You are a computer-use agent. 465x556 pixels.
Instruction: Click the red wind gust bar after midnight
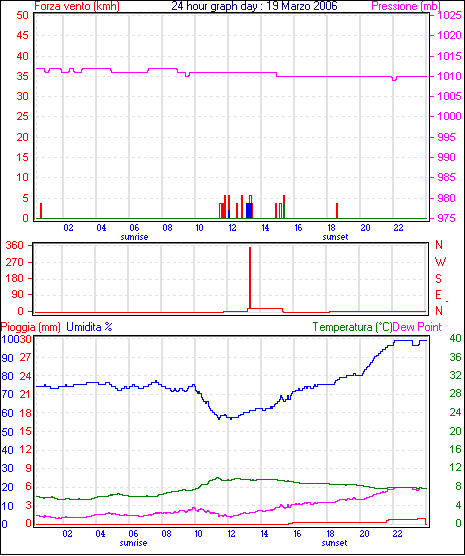point(41,211)
